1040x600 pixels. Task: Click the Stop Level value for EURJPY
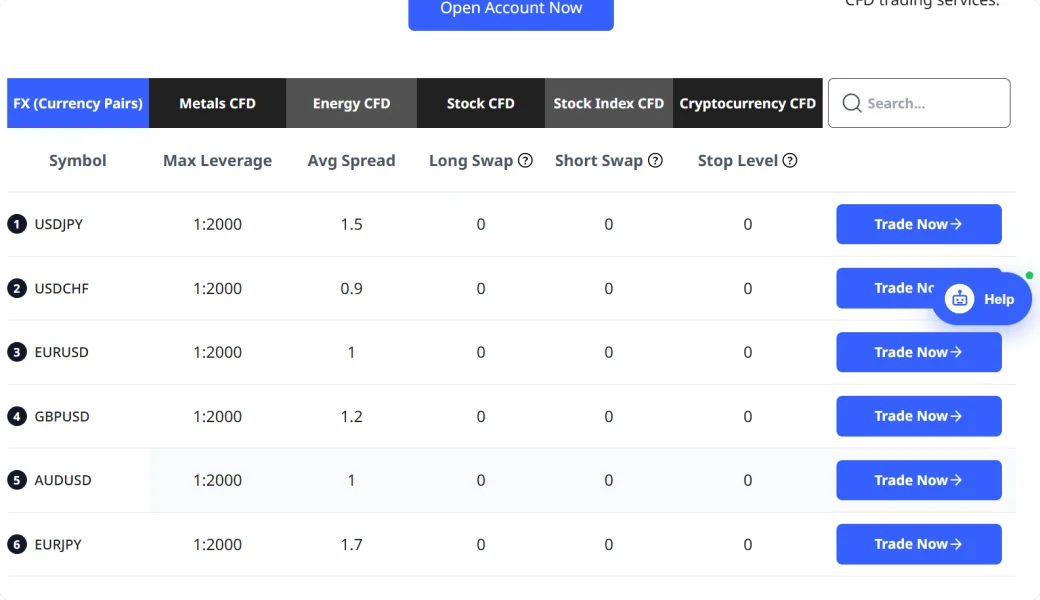(x=748, y=544)
